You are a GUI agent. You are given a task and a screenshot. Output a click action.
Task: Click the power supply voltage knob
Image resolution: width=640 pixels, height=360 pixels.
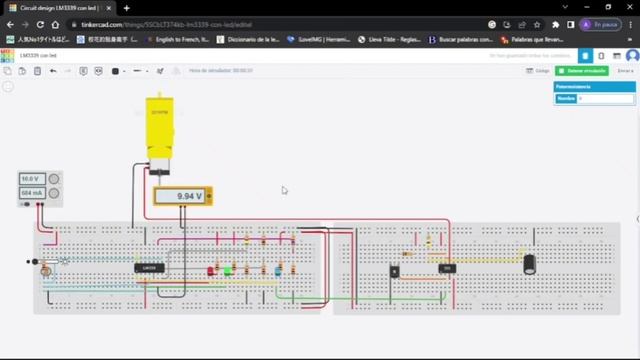(x=53, y=179)
